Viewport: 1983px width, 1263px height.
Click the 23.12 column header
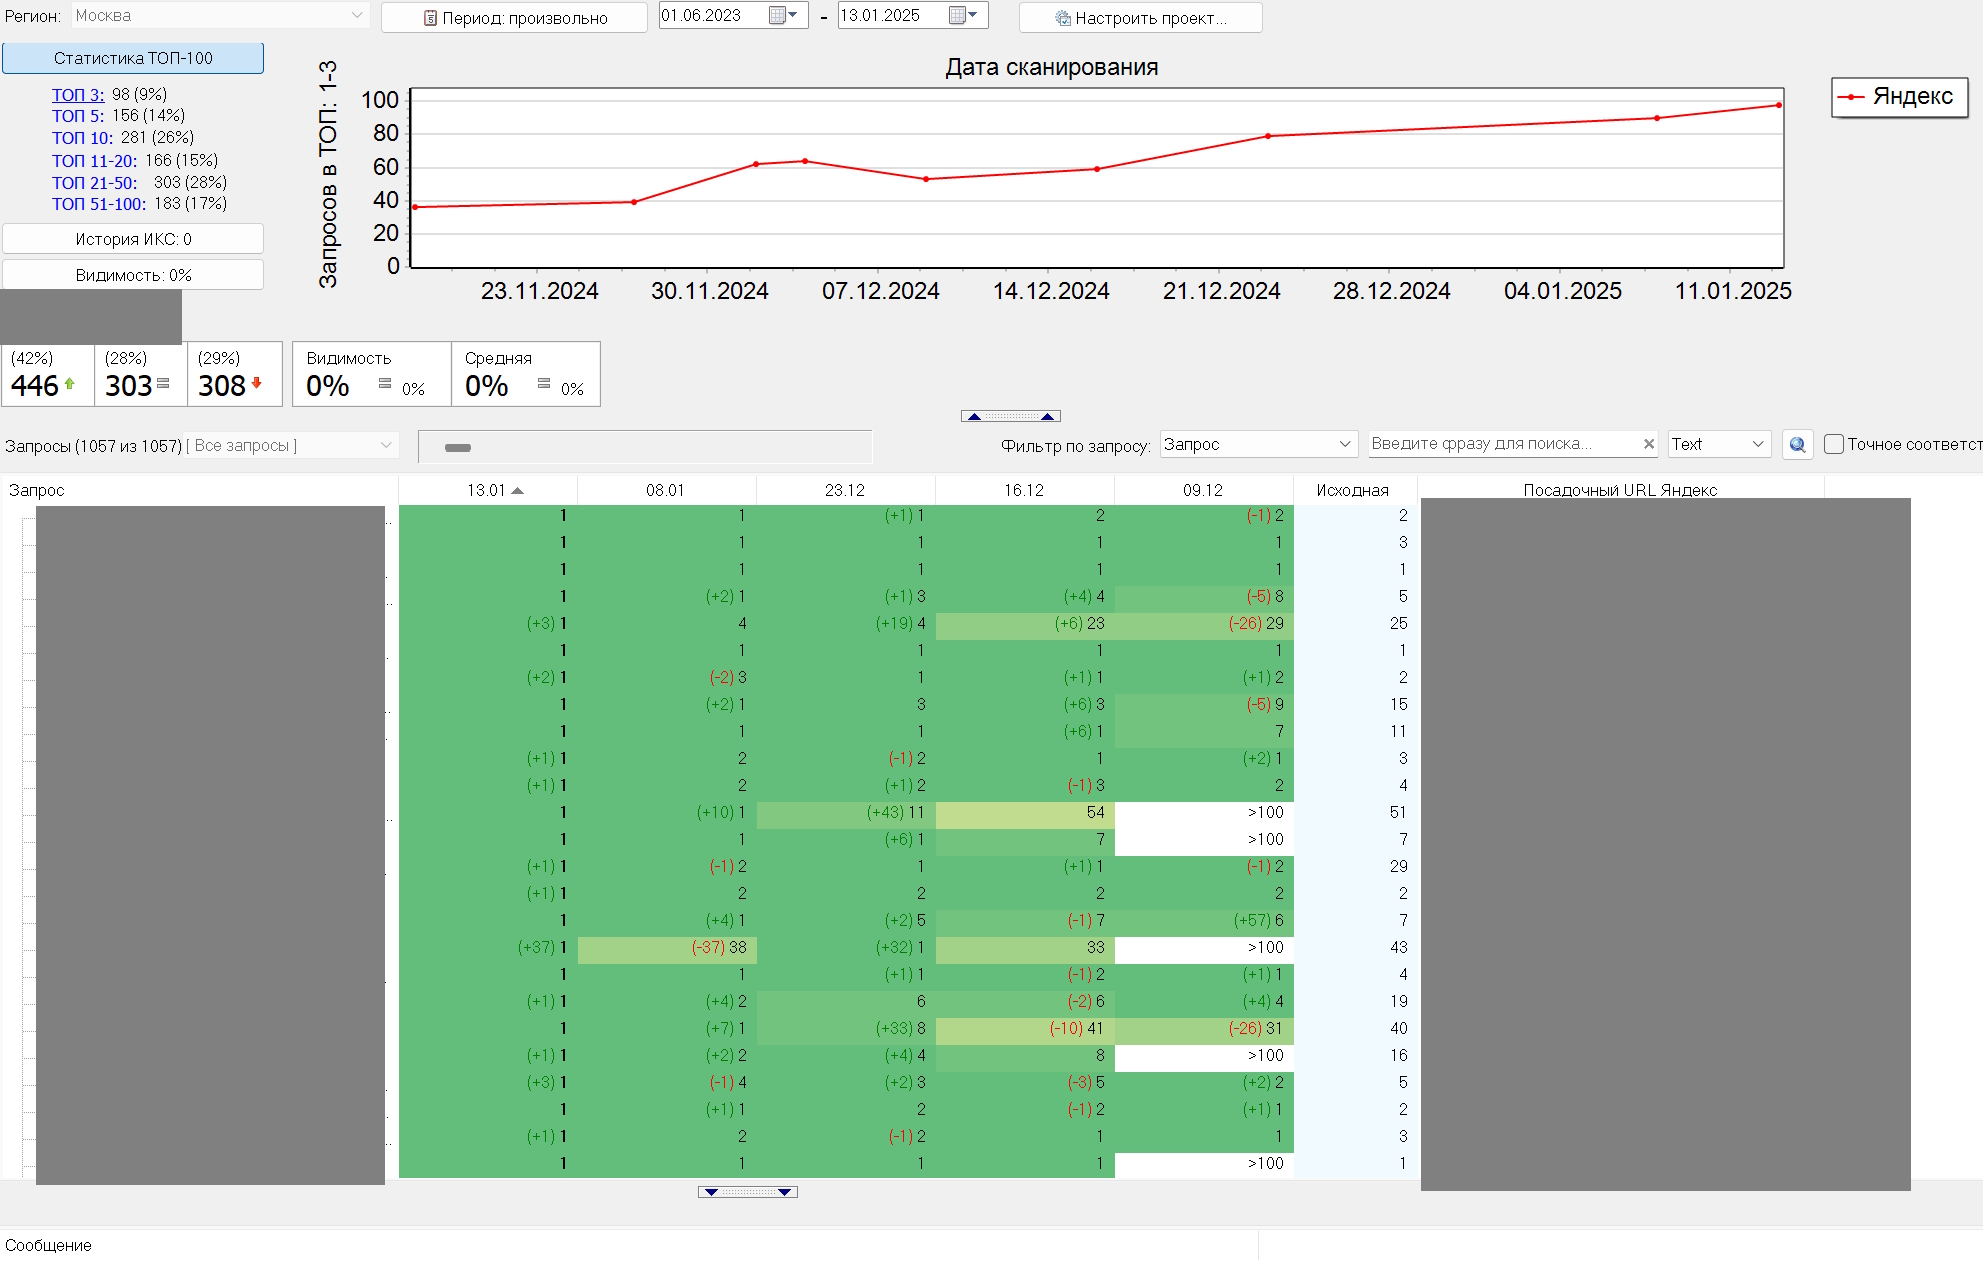[x=845, y=490]
